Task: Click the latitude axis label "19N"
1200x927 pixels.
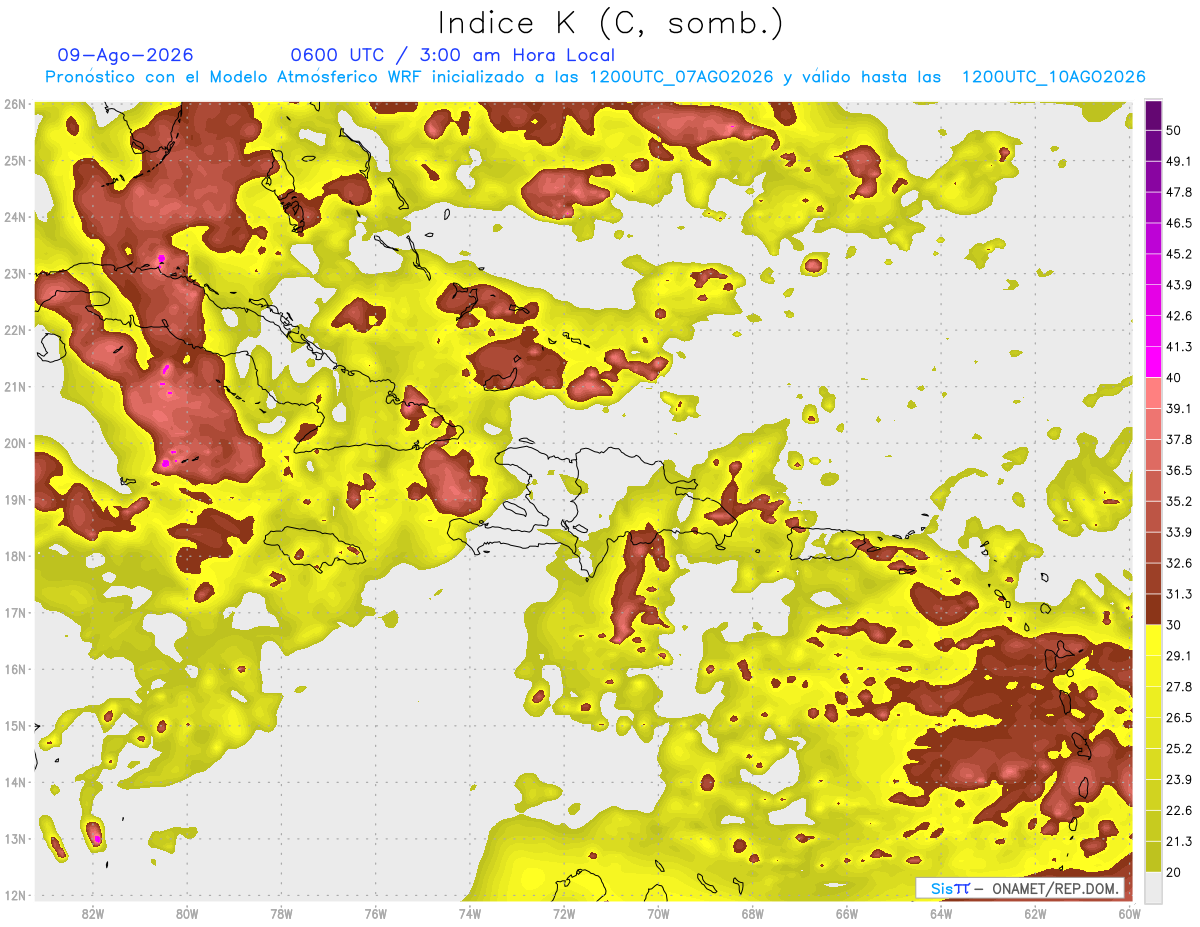Action: pos(14,499)
